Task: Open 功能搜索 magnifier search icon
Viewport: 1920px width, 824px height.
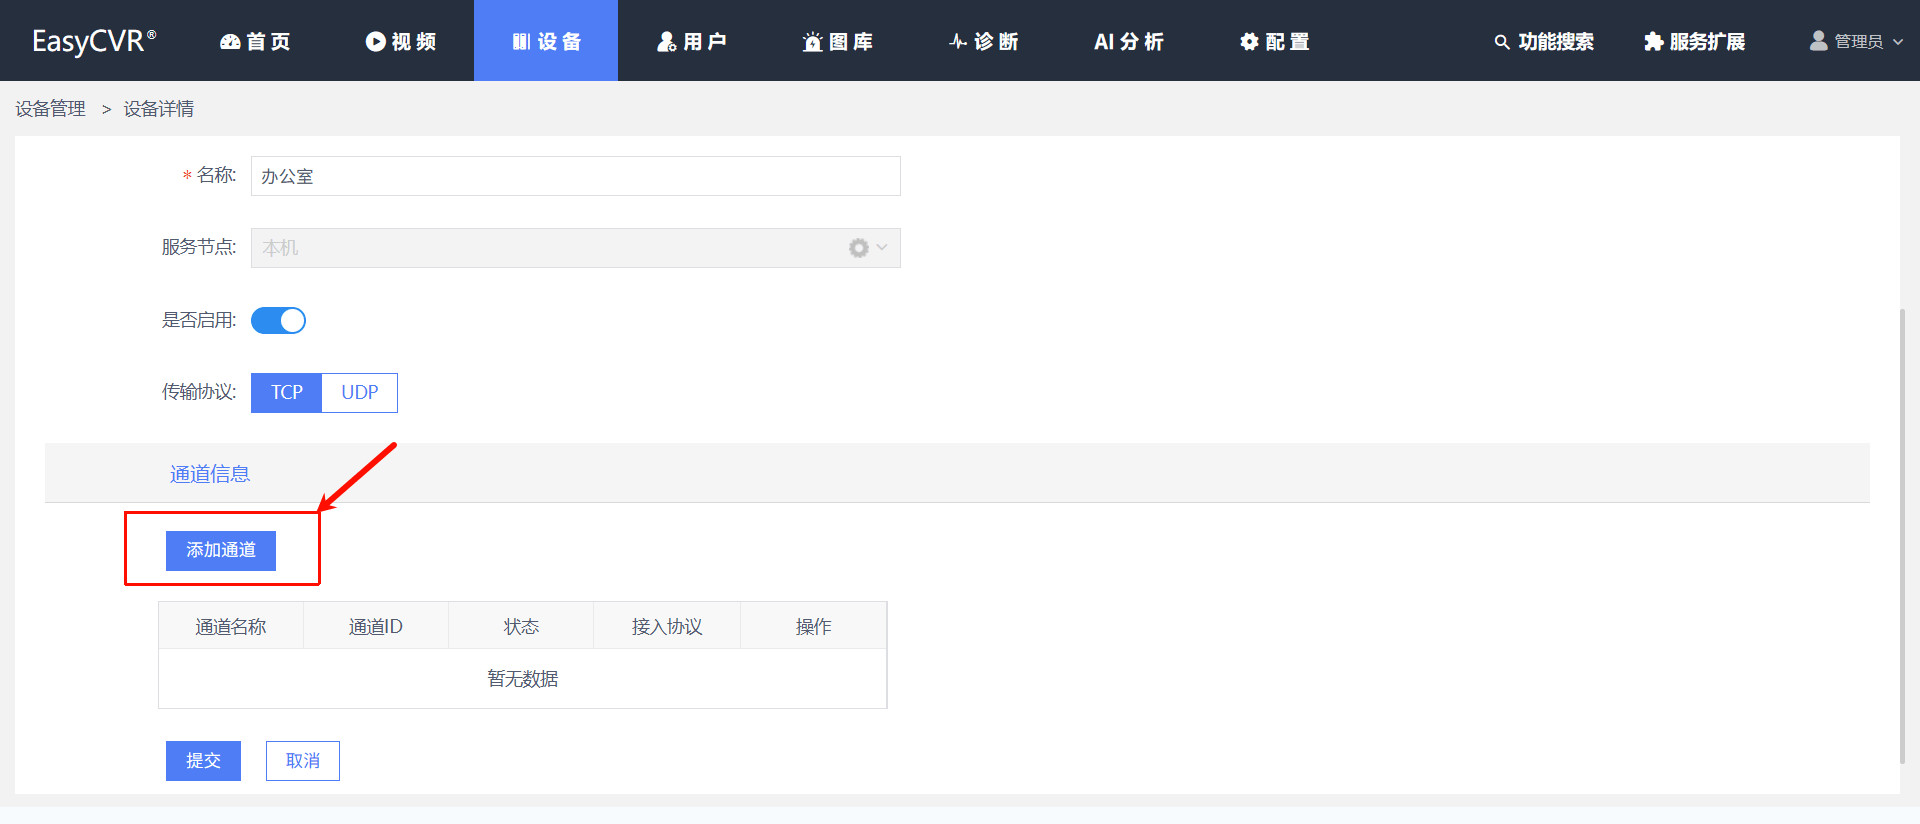Action: pyautogui.click(x=1501, y=42)
